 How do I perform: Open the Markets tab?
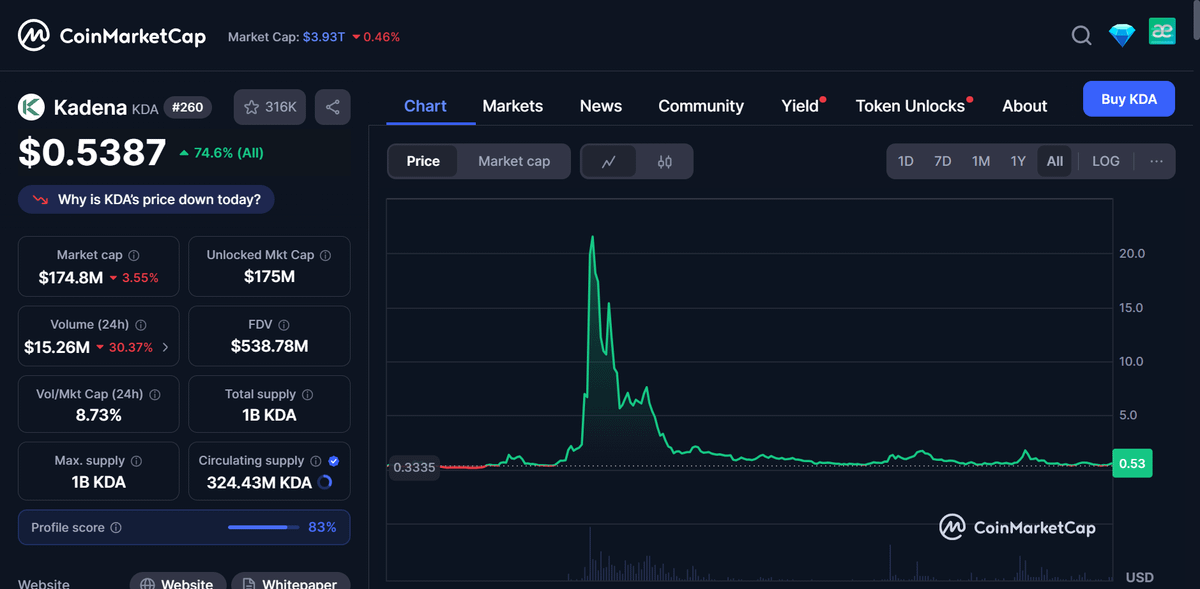(513, 106)
